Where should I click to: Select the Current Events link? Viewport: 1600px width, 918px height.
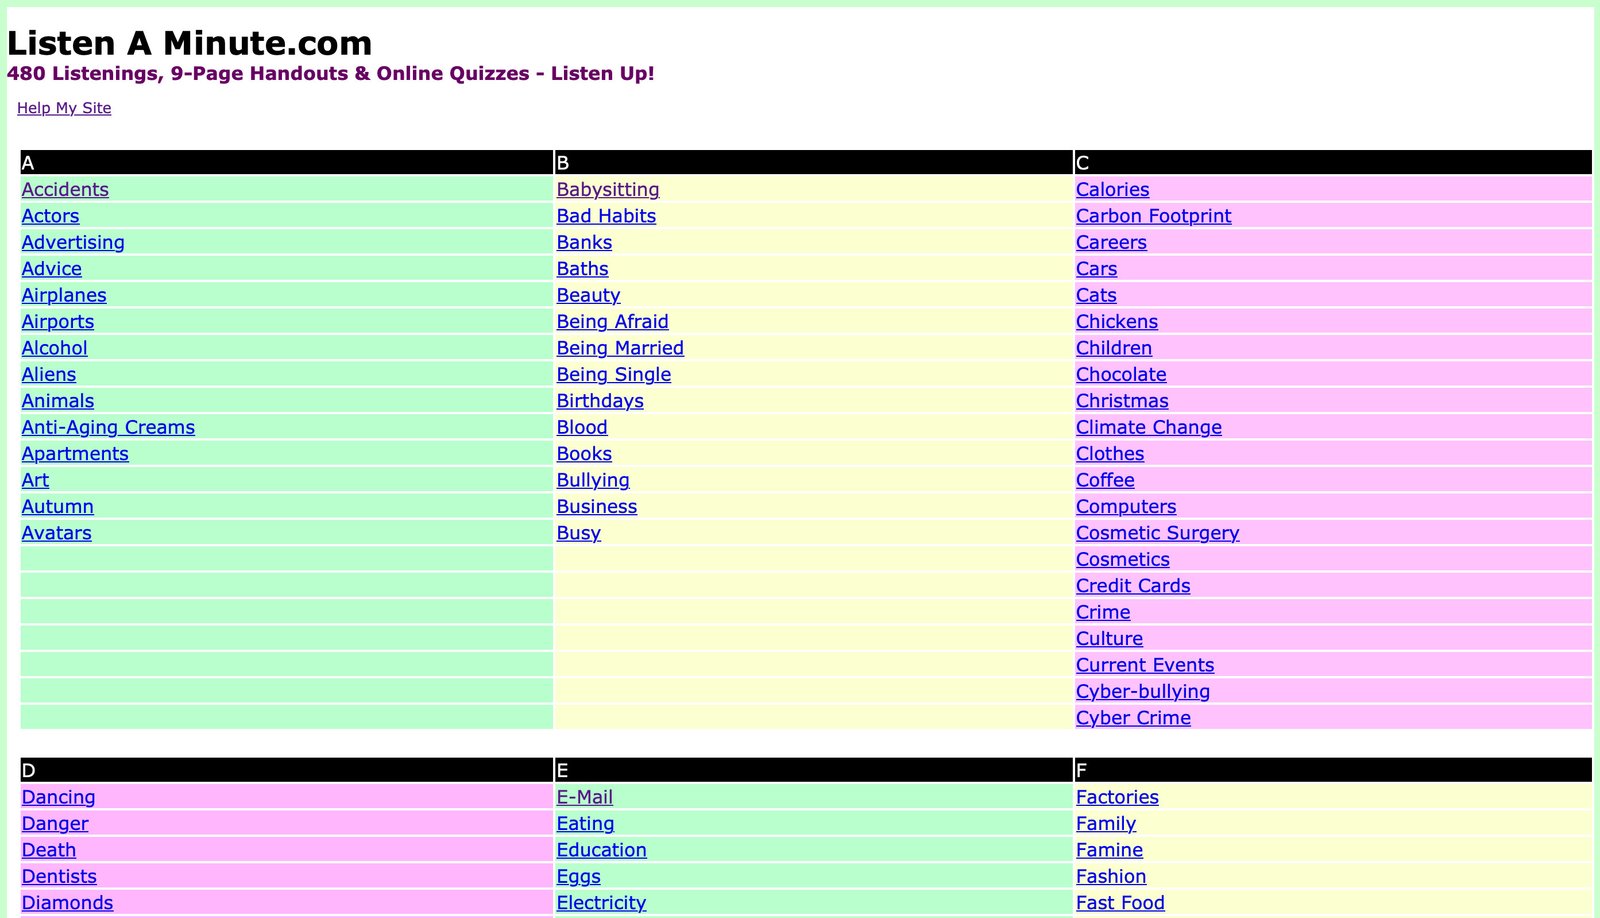1144,665
